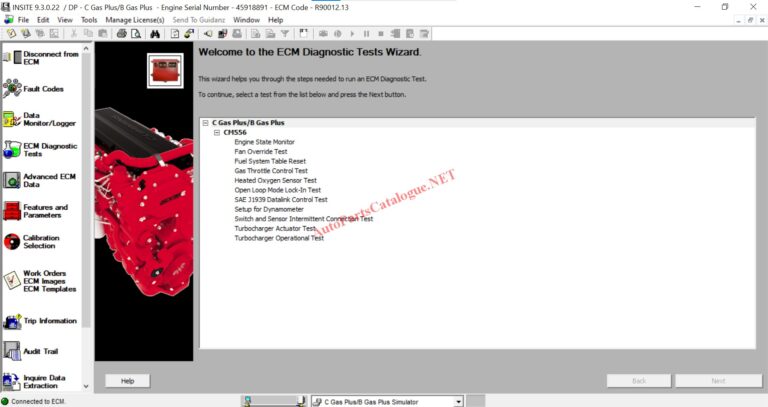
Task: Click the Print icon in the toolbar
Action: pyautogui.click(x=121, y=33)
